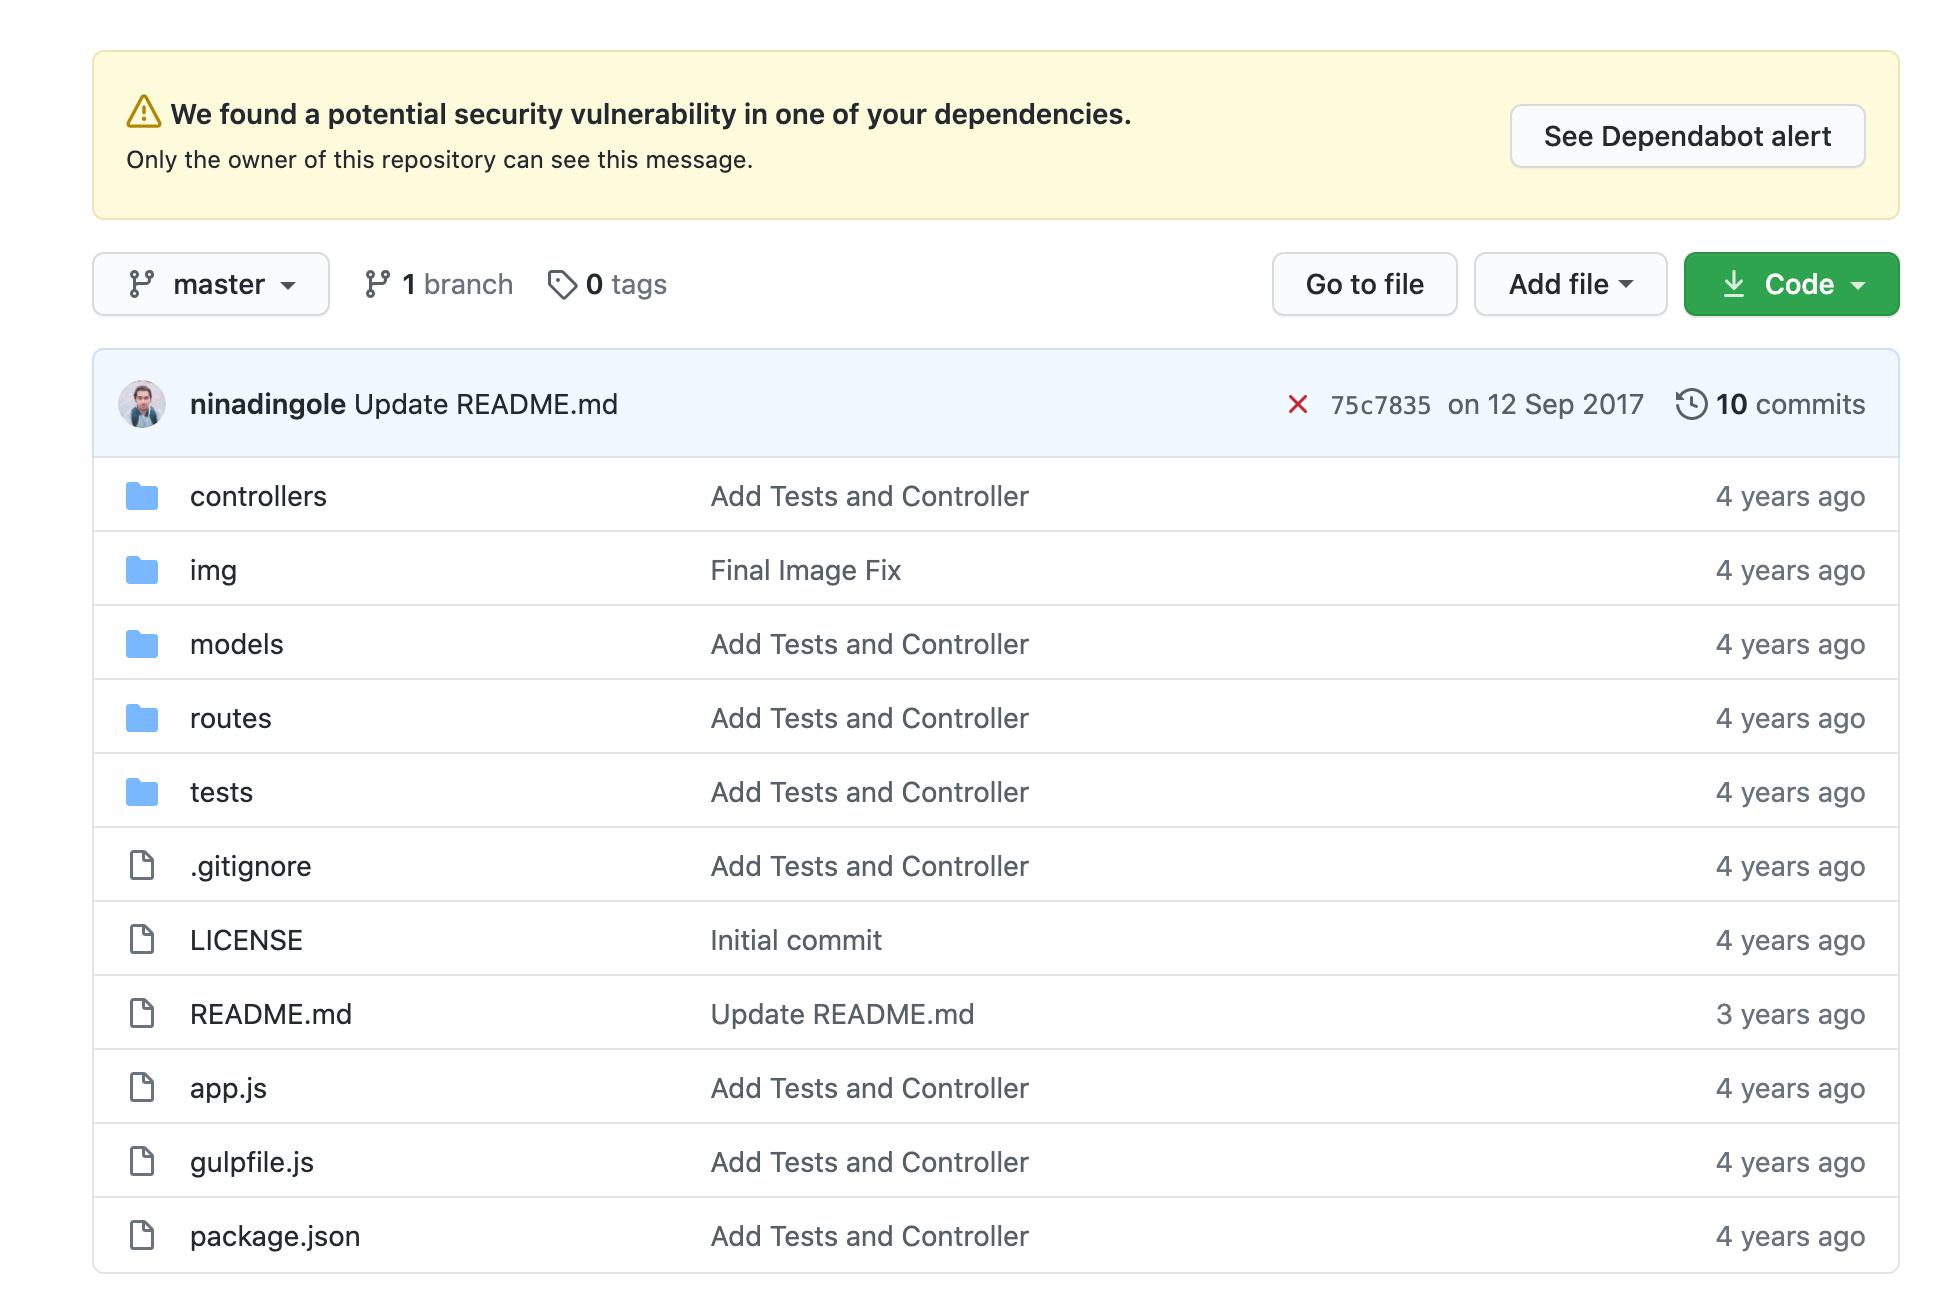Viewport: 1948px width, 1294px height.
Task: Click the package.json file icon
Action: (142, 1236)
